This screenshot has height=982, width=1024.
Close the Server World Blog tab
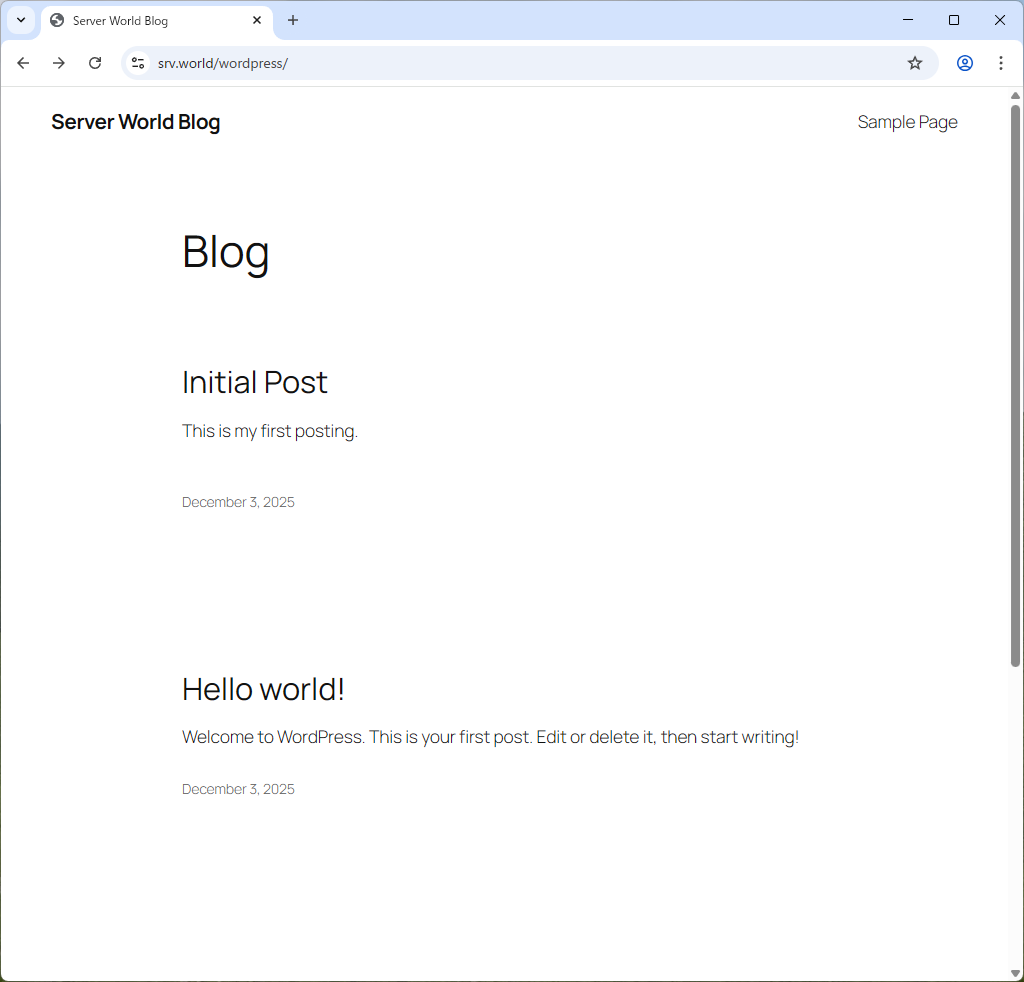[x=257, y=20]
